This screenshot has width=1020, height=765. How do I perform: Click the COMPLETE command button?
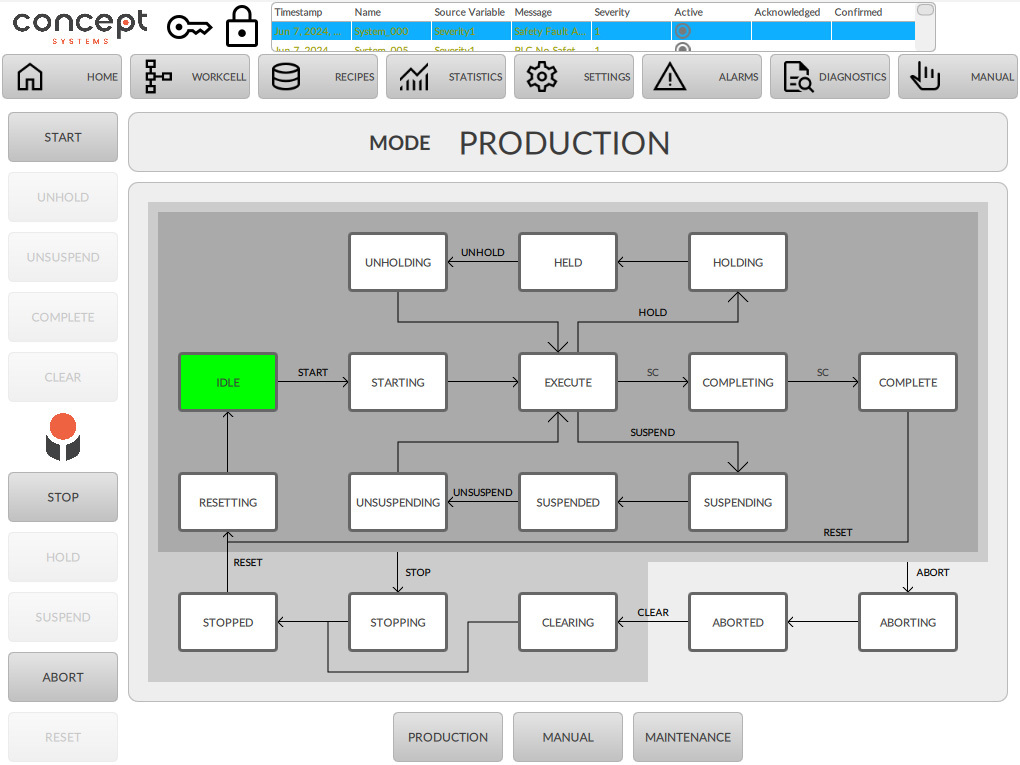(x=63, y=317)
